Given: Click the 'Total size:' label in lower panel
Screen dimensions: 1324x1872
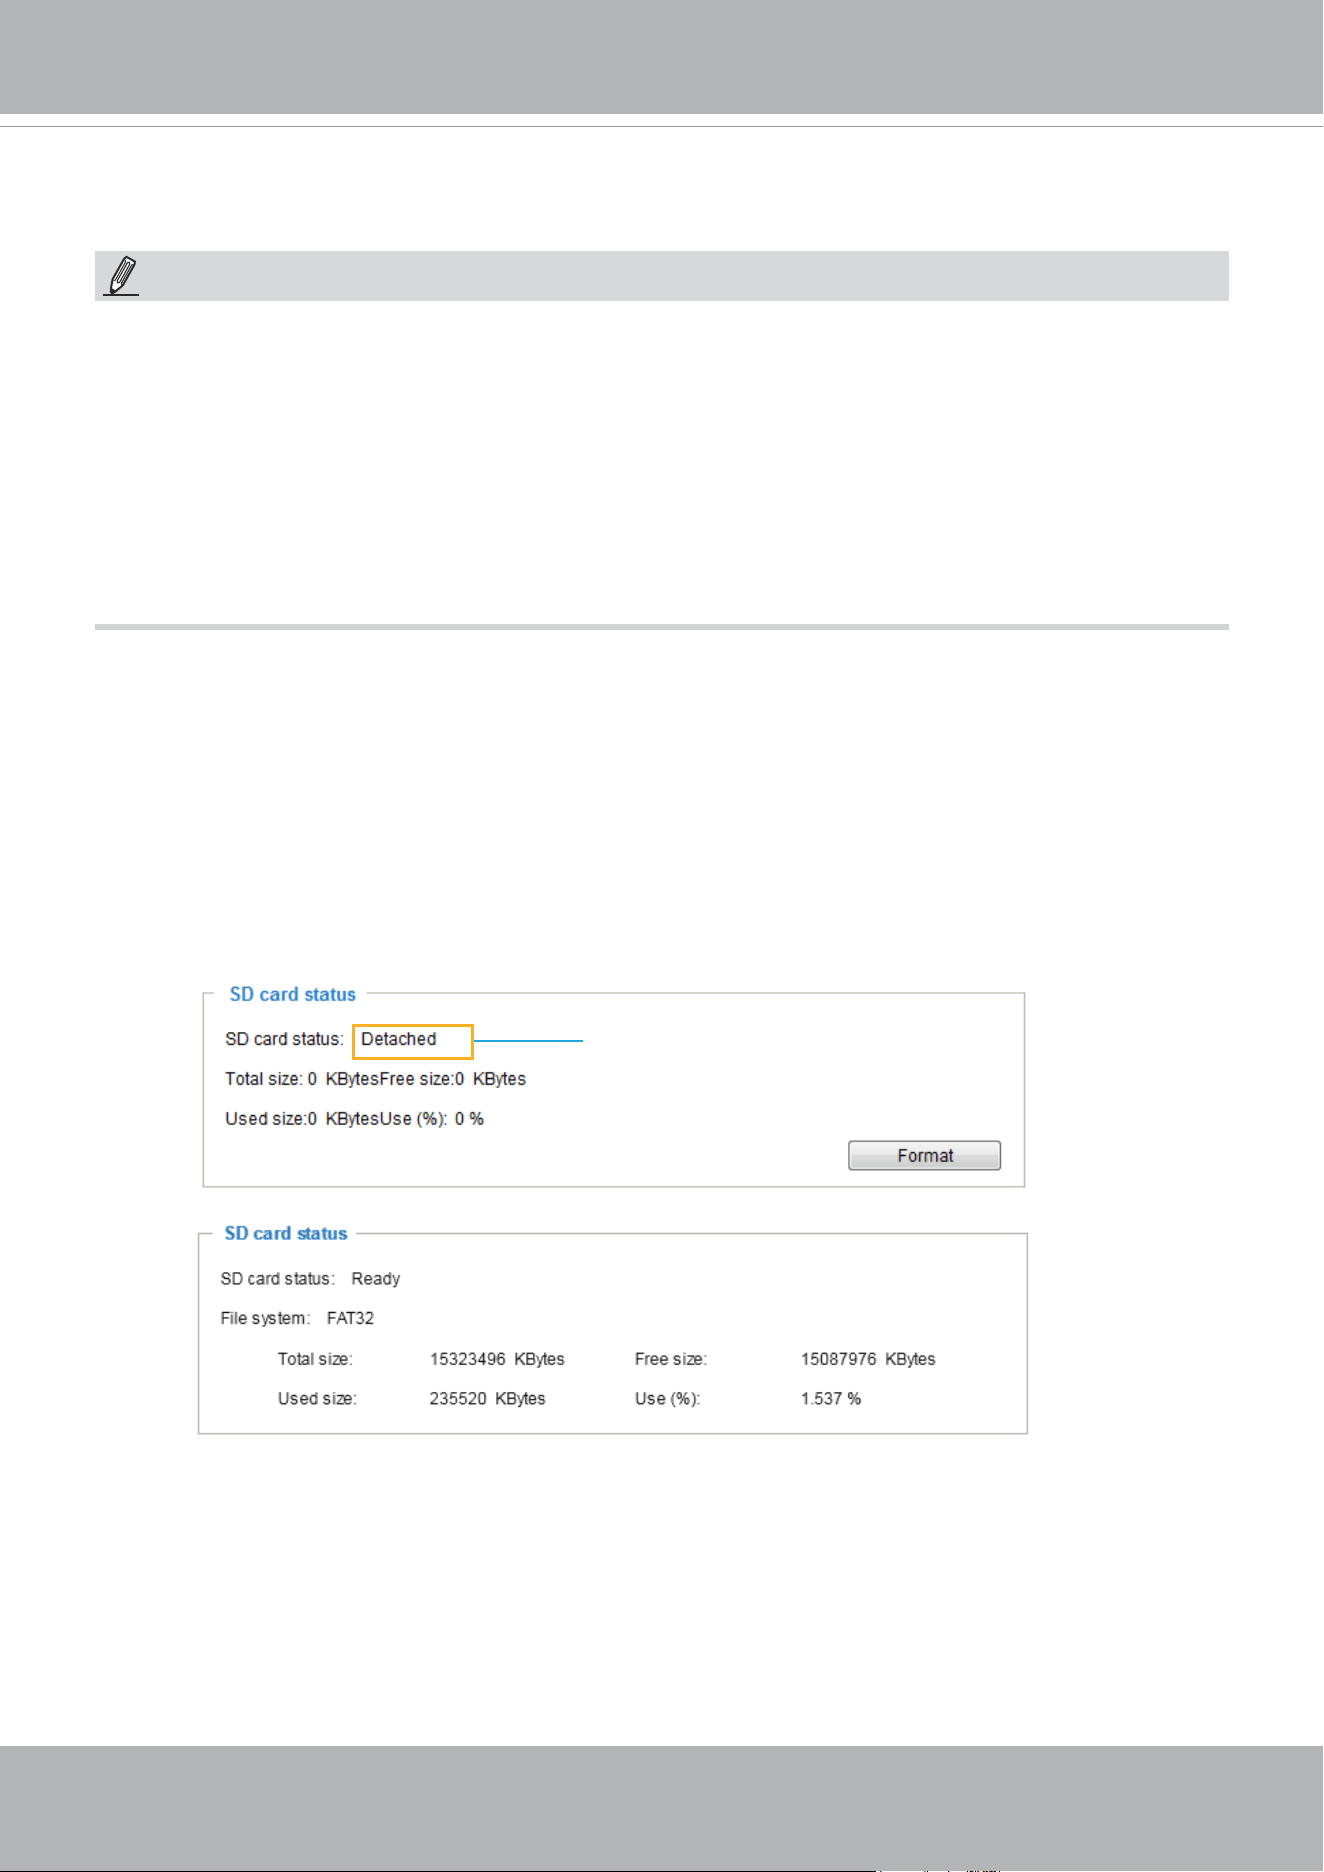Looking at the screenshot, I should click(x=315, y=1359).
